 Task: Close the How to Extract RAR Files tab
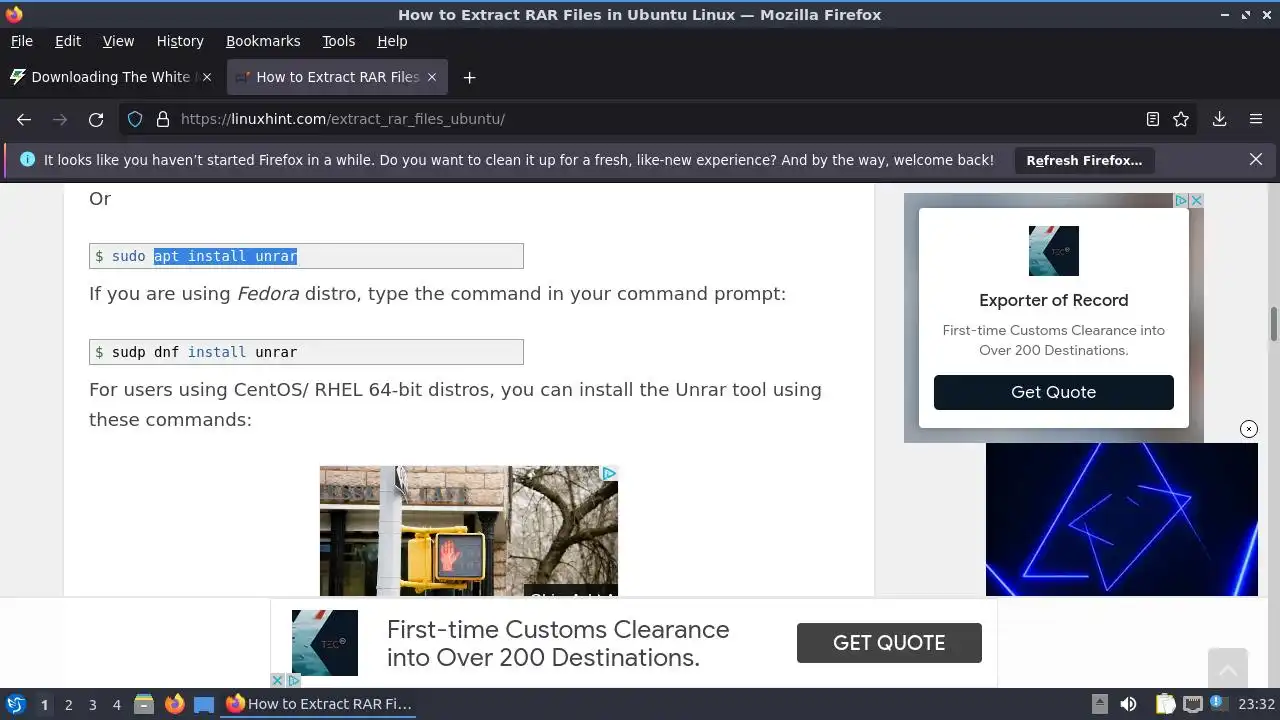[432, 77]
